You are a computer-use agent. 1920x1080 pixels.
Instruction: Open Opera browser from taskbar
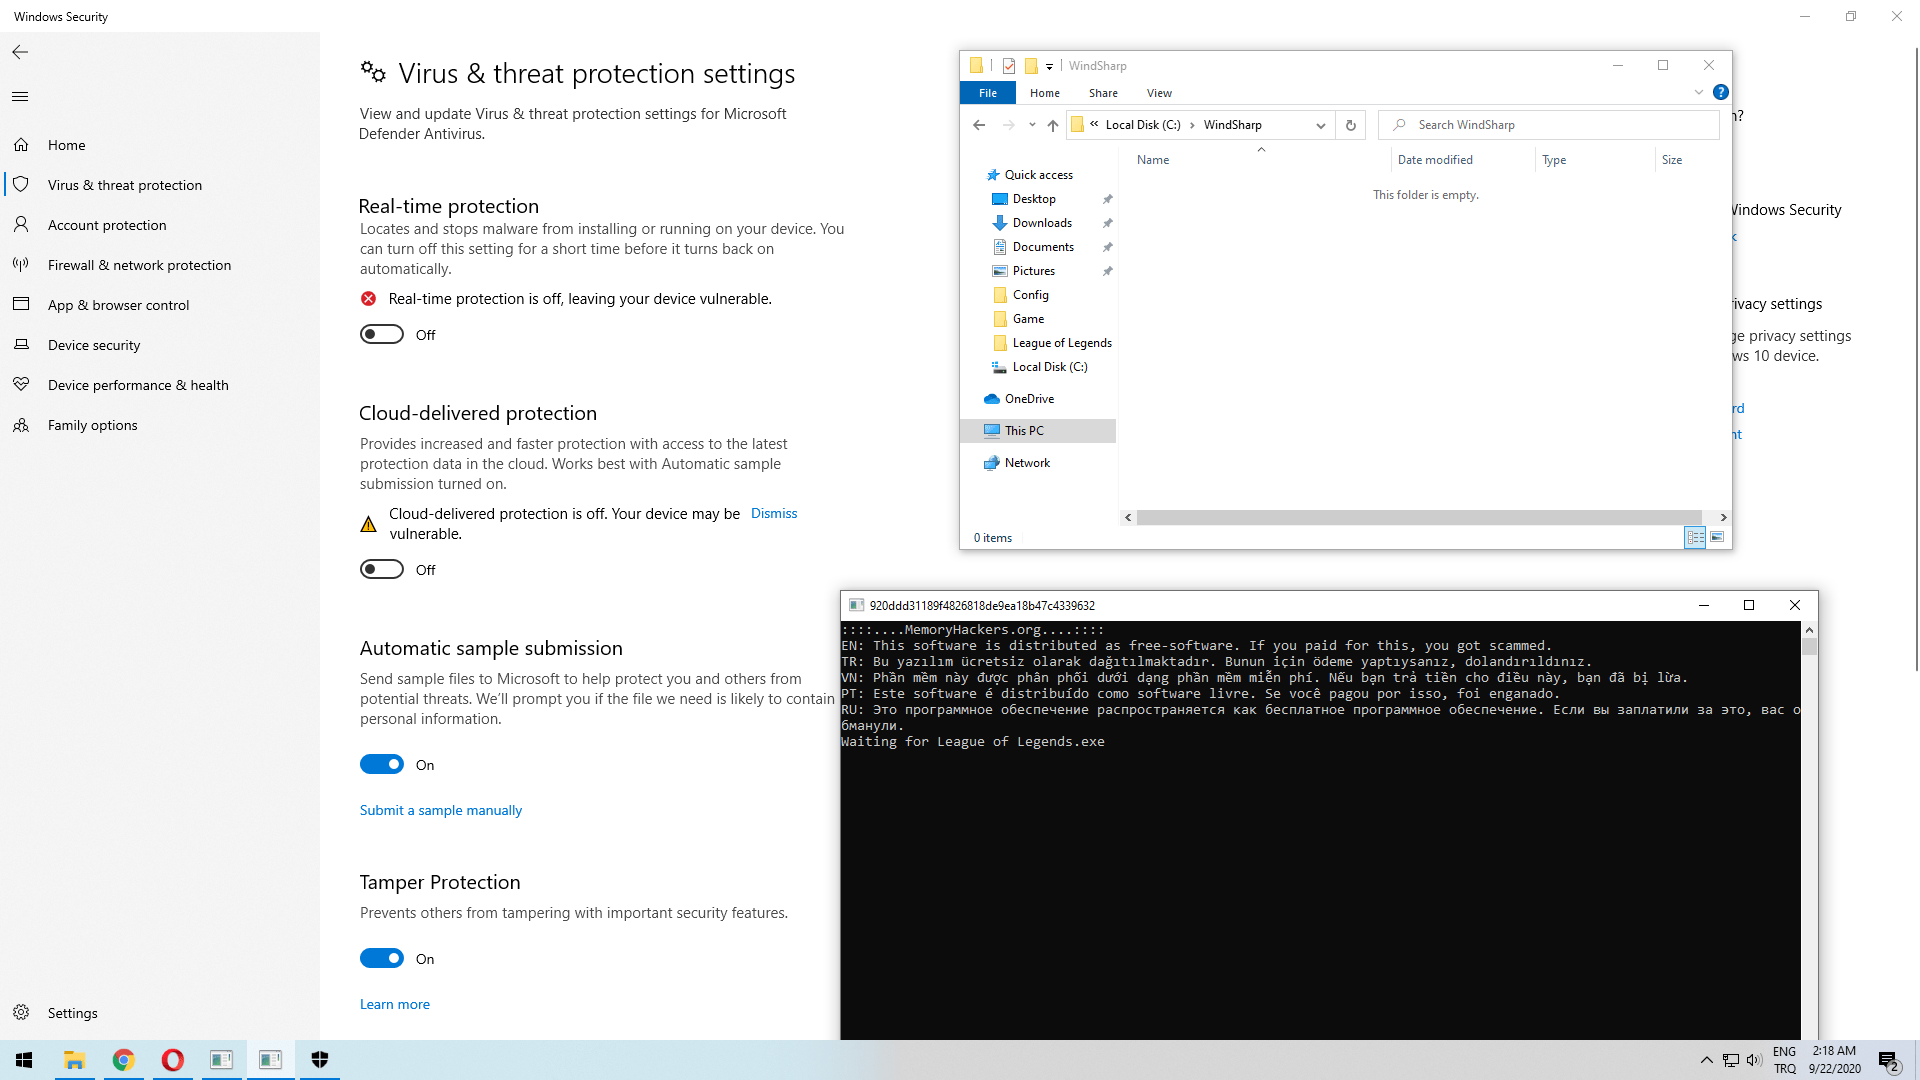(173, 1060)
